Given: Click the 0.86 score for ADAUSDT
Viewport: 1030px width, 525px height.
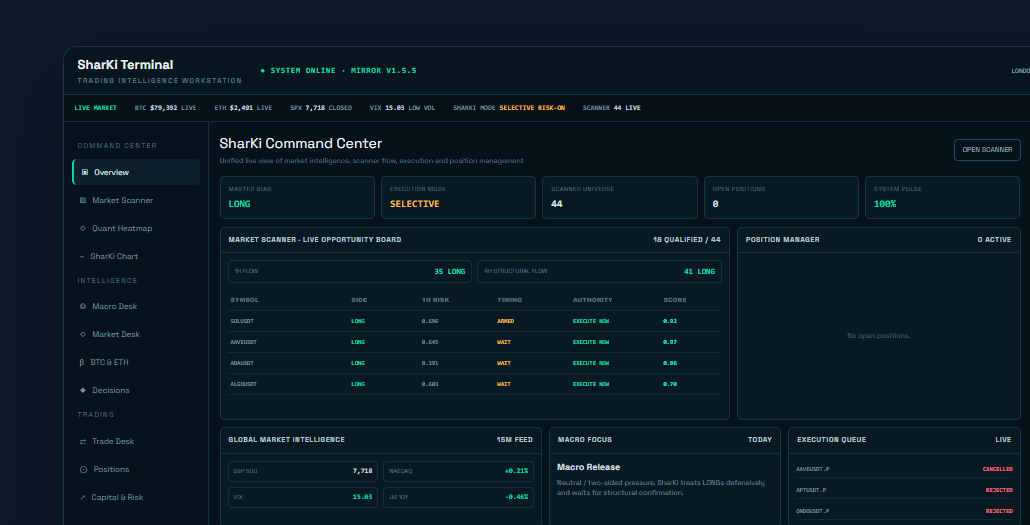Looking at the screenshot, I should click(670, 363).
